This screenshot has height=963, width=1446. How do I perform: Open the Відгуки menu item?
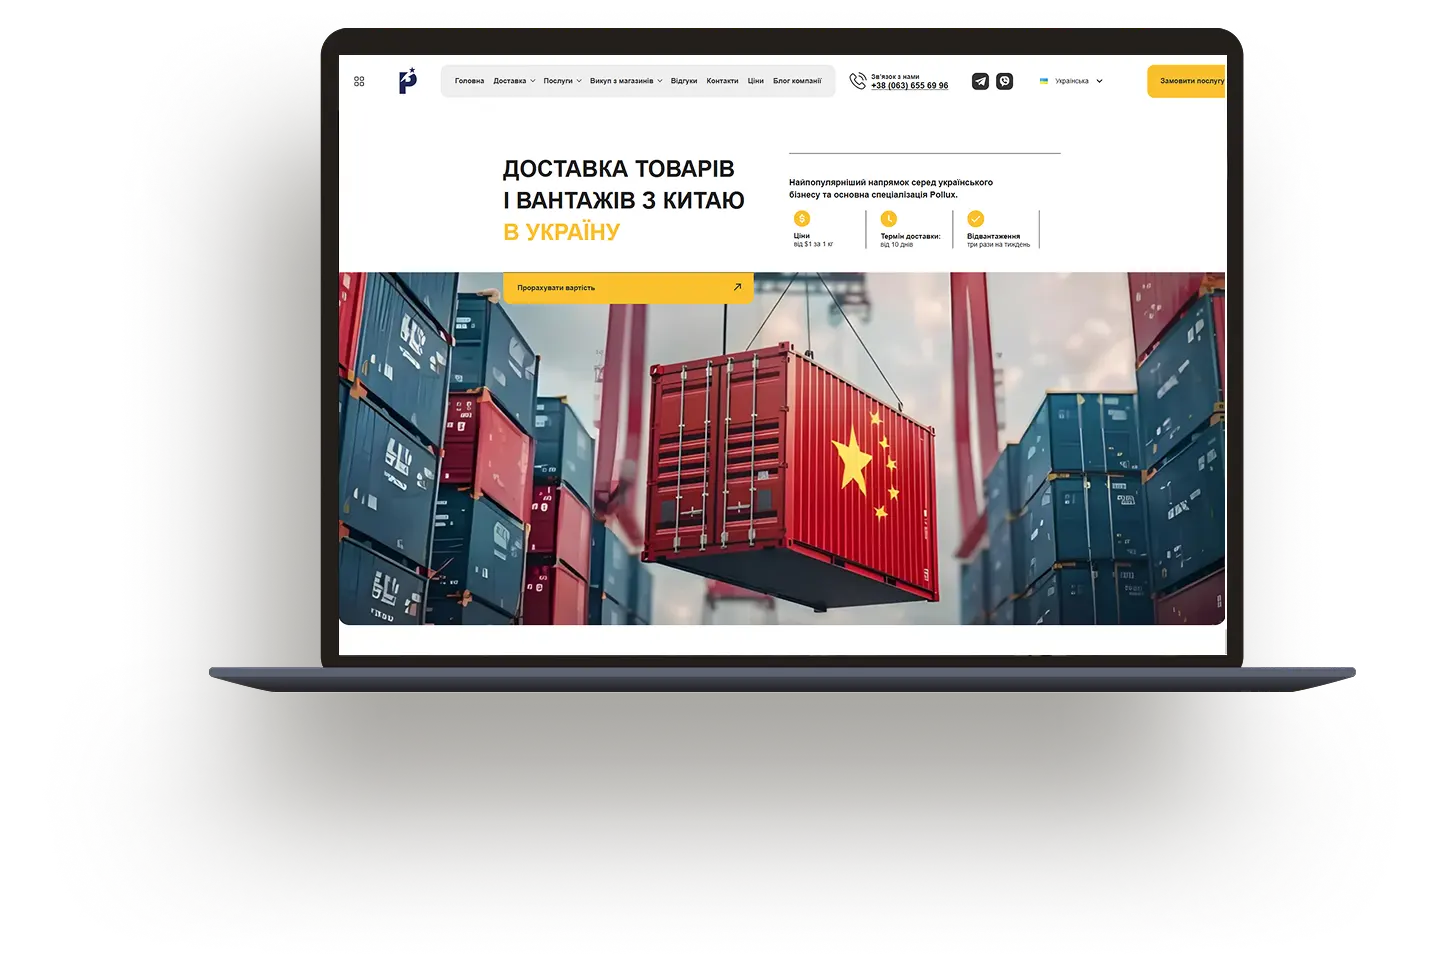point(684,81)
